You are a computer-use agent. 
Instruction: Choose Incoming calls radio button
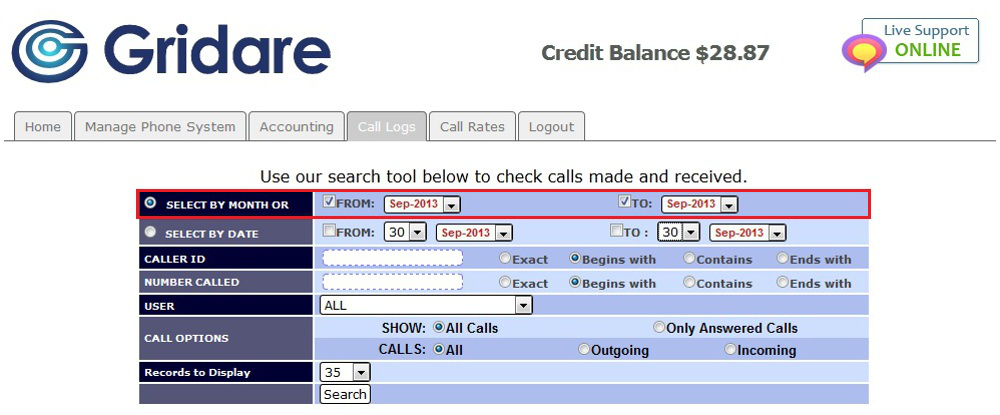pyautogui.click(x=730, y=350)
